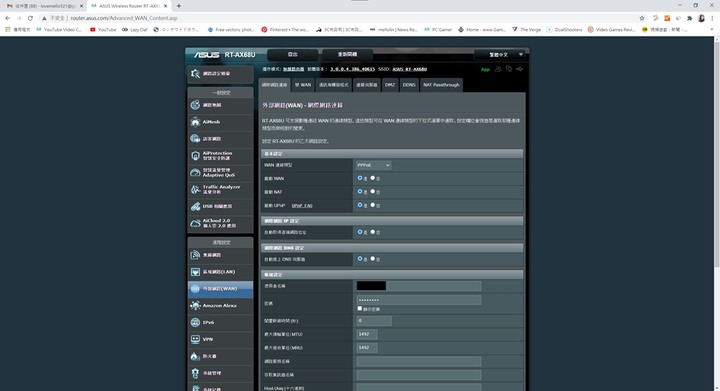Open the LAN settings sidebar item
720x391 pixels.
tap(220, 272)
